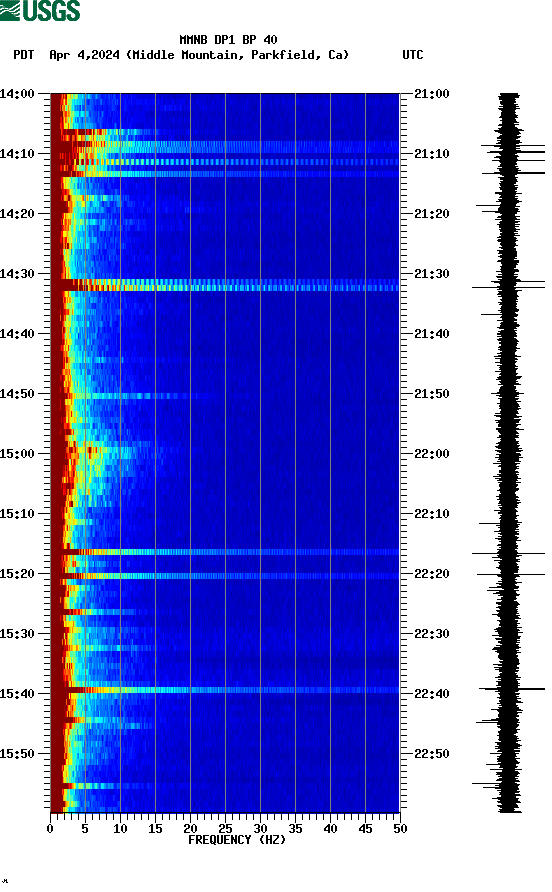Click the 'PDT' timezone label

point(23,55)
